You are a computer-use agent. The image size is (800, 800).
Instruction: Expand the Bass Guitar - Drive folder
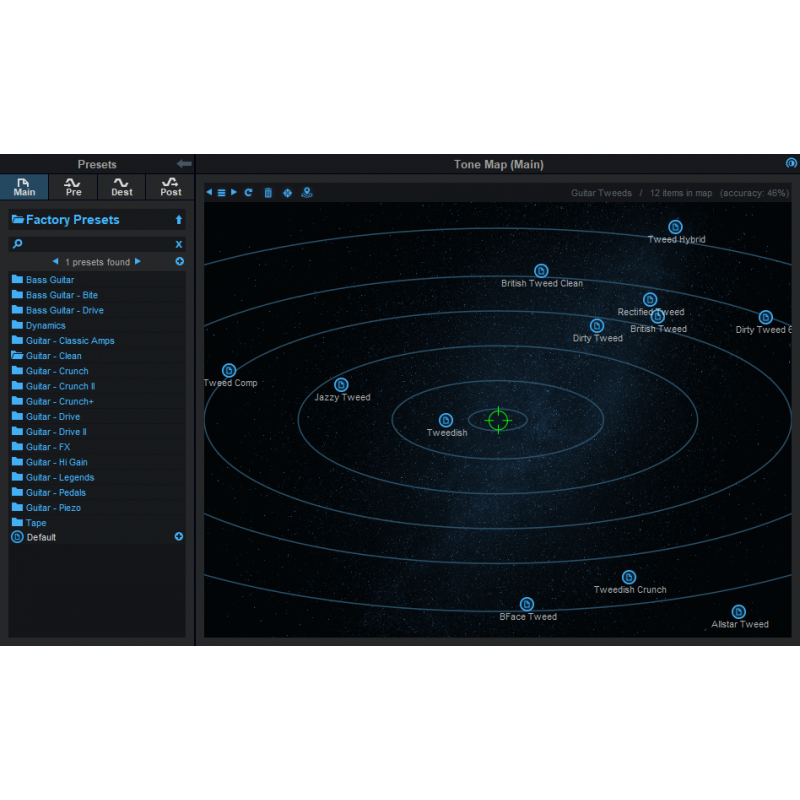(64, 310)
